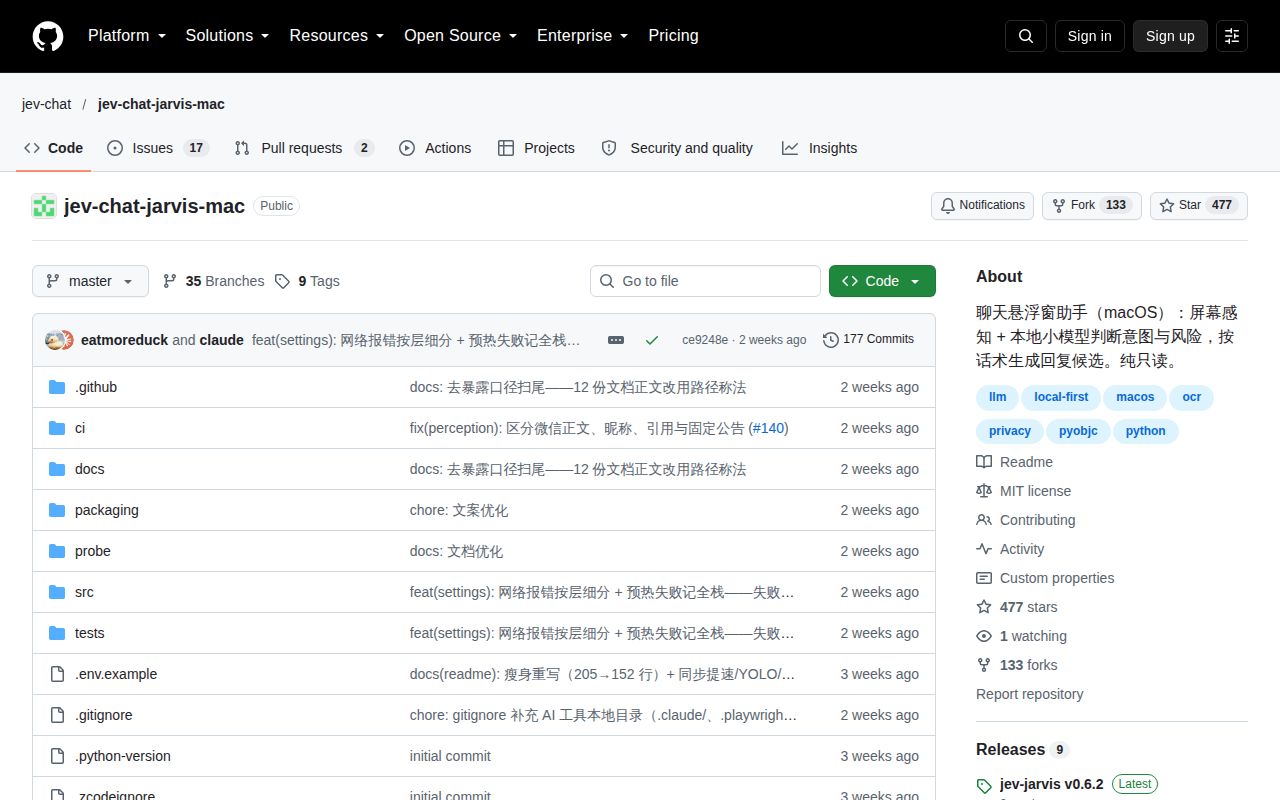
Task: Expand the Platform dropdown menu
Action: tap(127, 36)
